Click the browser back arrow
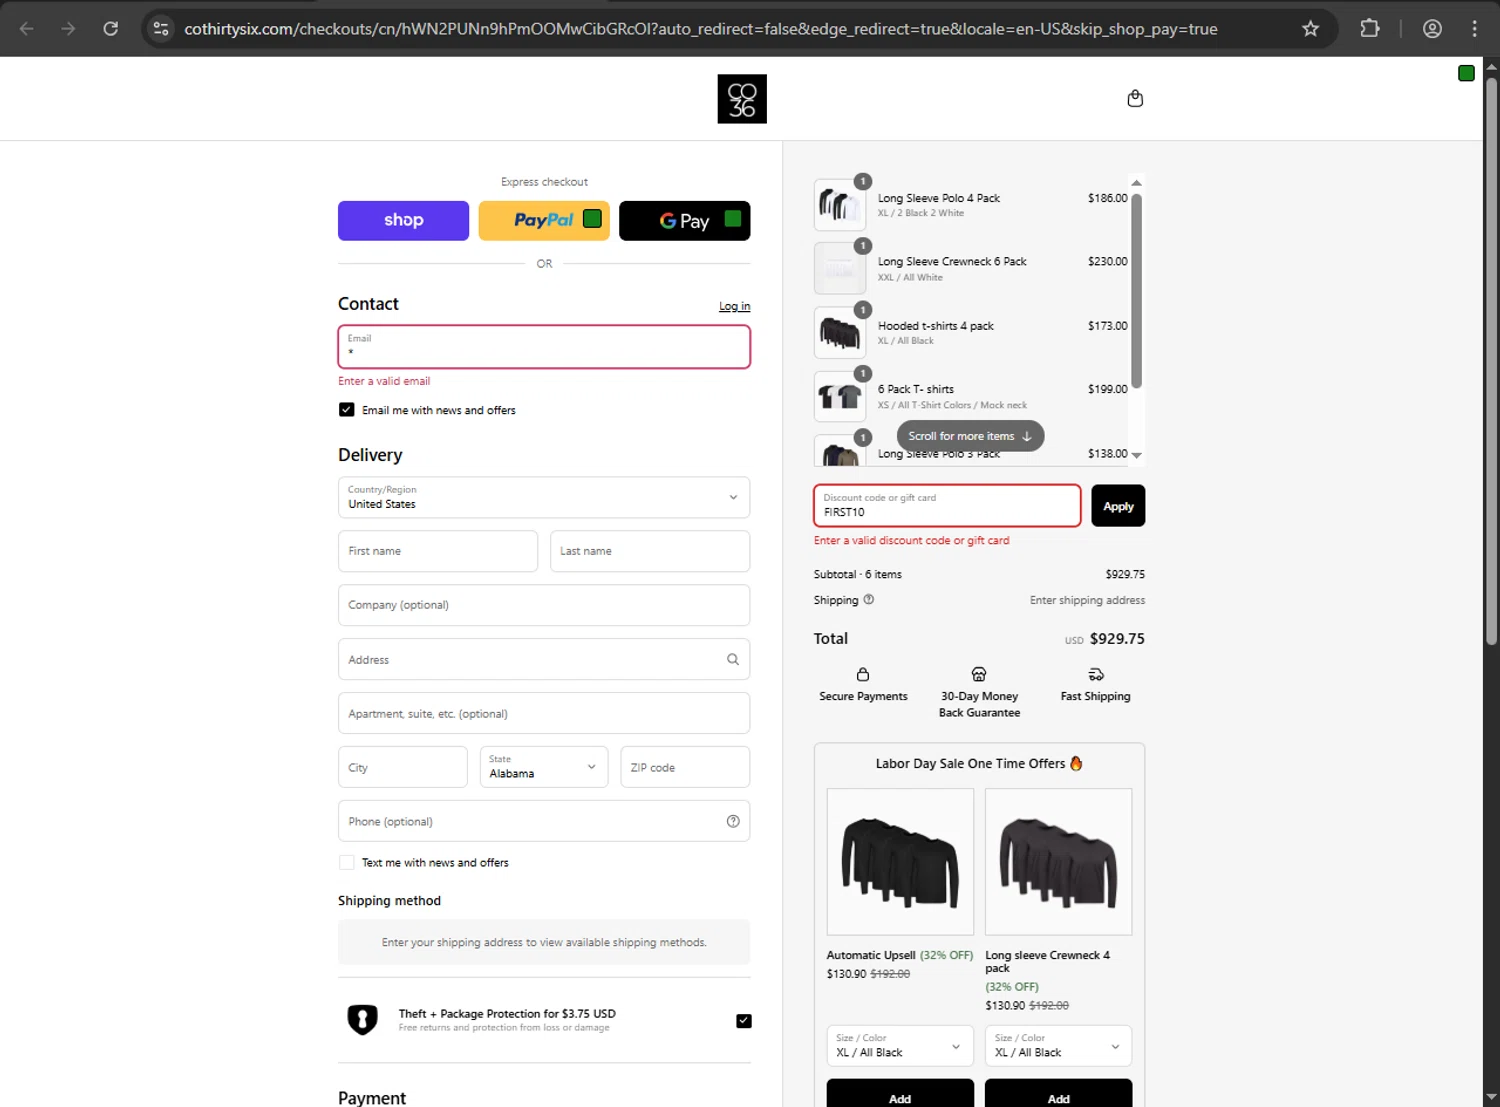 27,29
